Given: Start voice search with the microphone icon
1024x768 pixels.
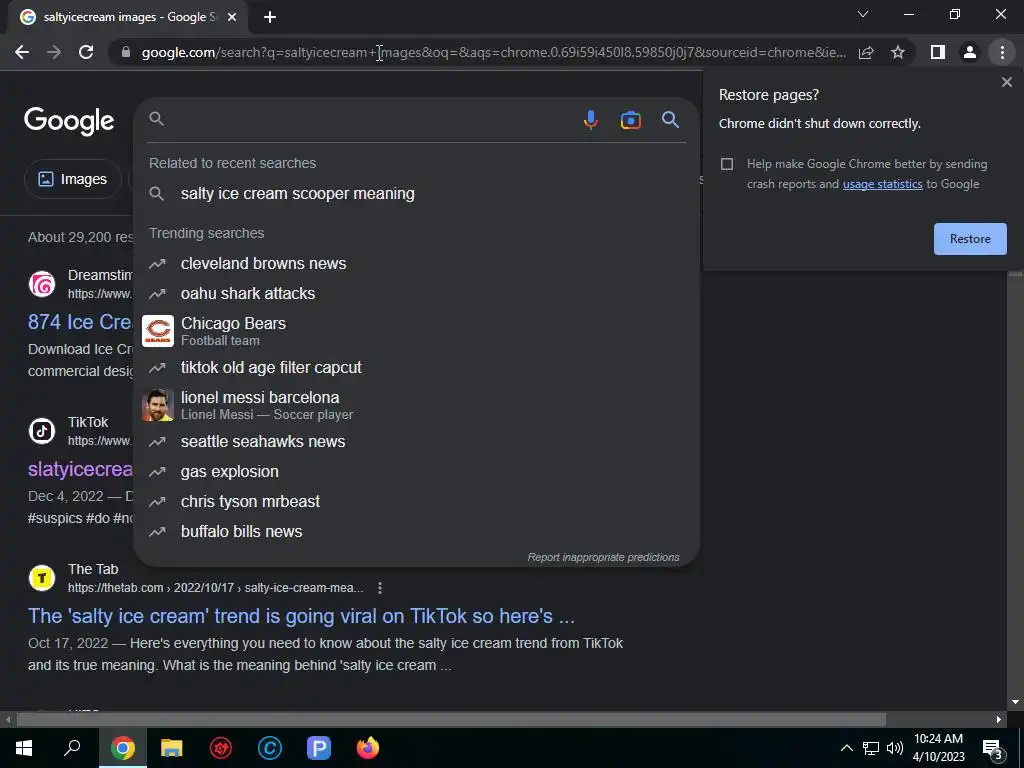Looking at the screenshot, I should pos(590,120).
